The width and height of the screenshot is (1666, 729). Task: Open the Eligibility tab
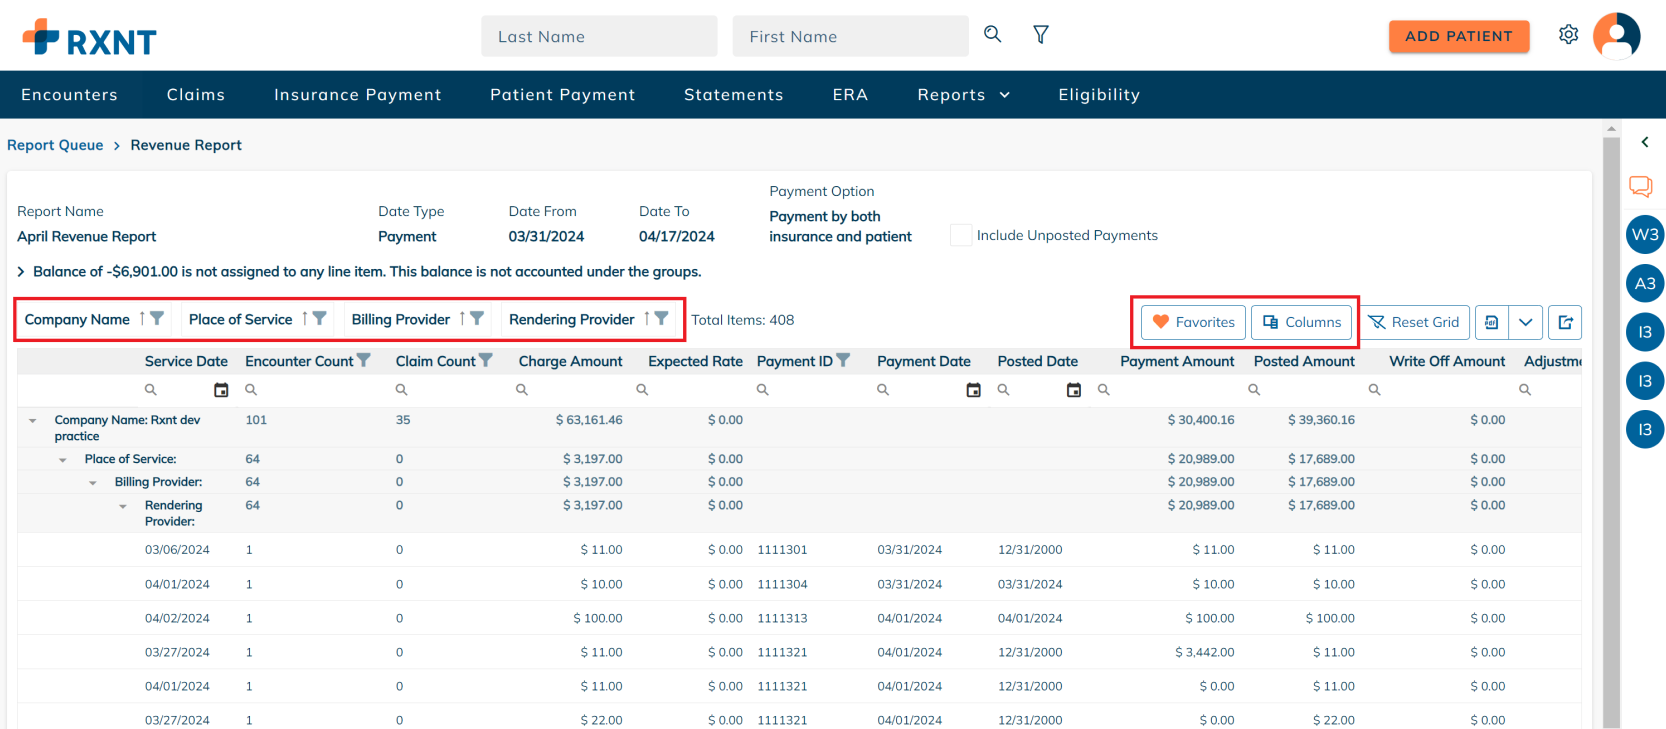1099,95
